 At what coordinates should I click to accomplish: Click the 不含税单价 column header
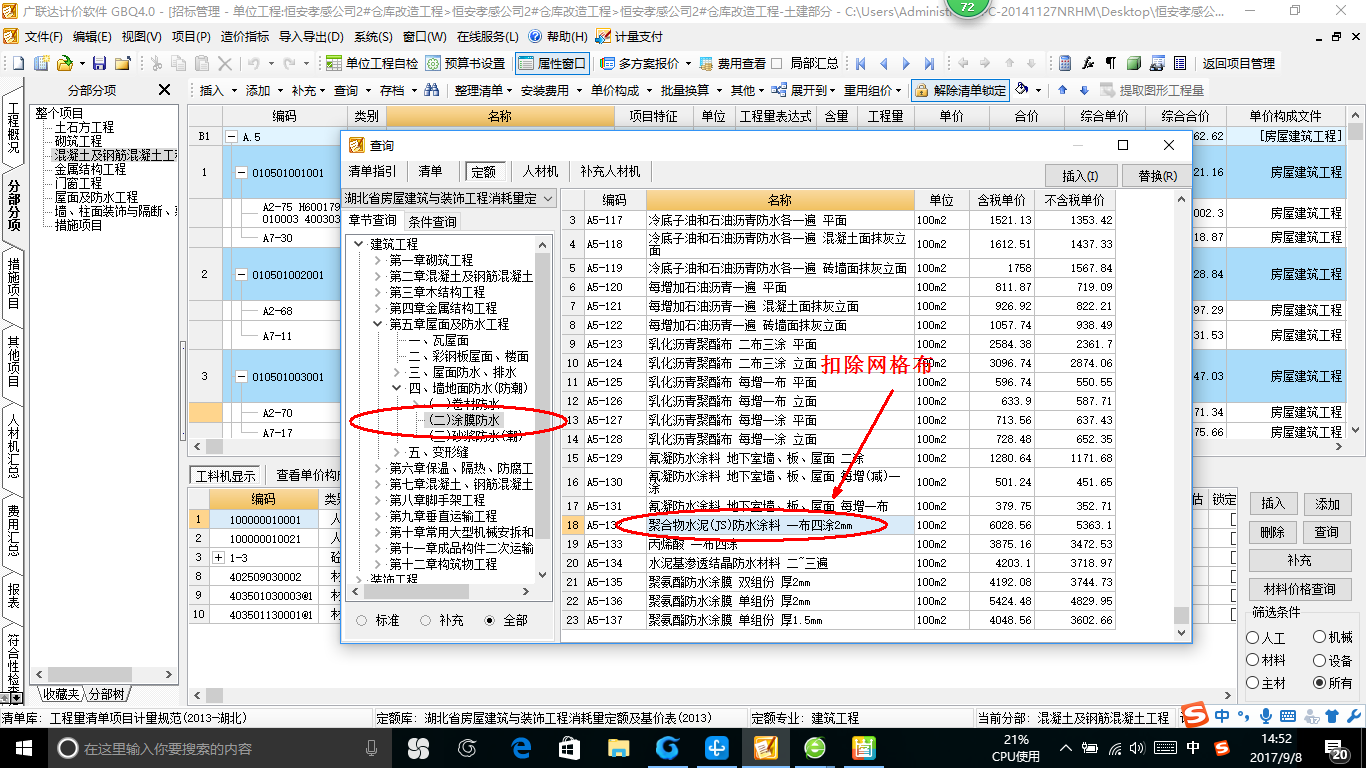point(1075,200)
